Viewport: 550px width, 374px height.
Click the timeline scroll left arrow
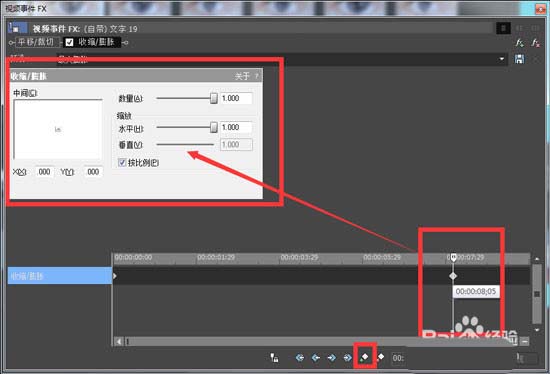pos(119,341)
